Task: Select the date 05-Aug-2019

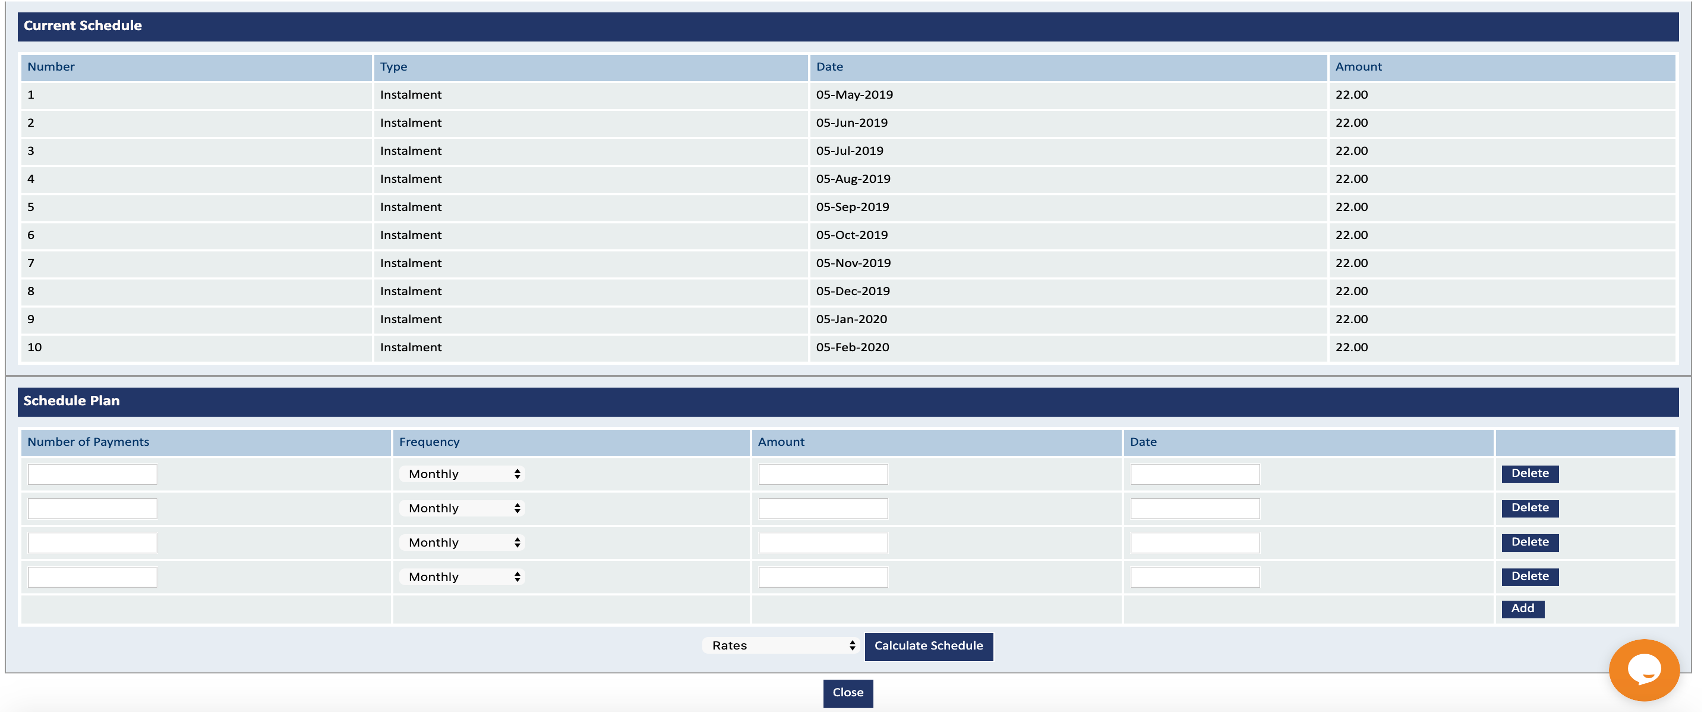Action: pyautogui.click(x=853, y=179)
